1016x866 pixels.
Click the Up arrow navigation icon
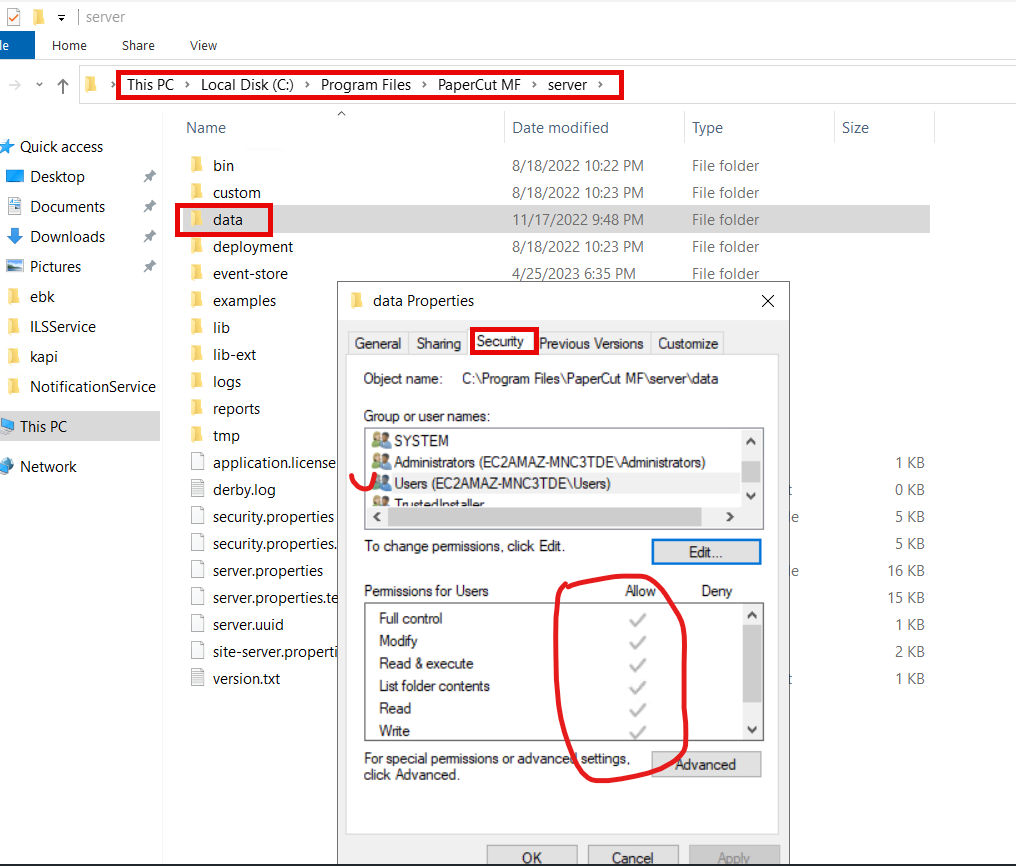coord(63,86)
